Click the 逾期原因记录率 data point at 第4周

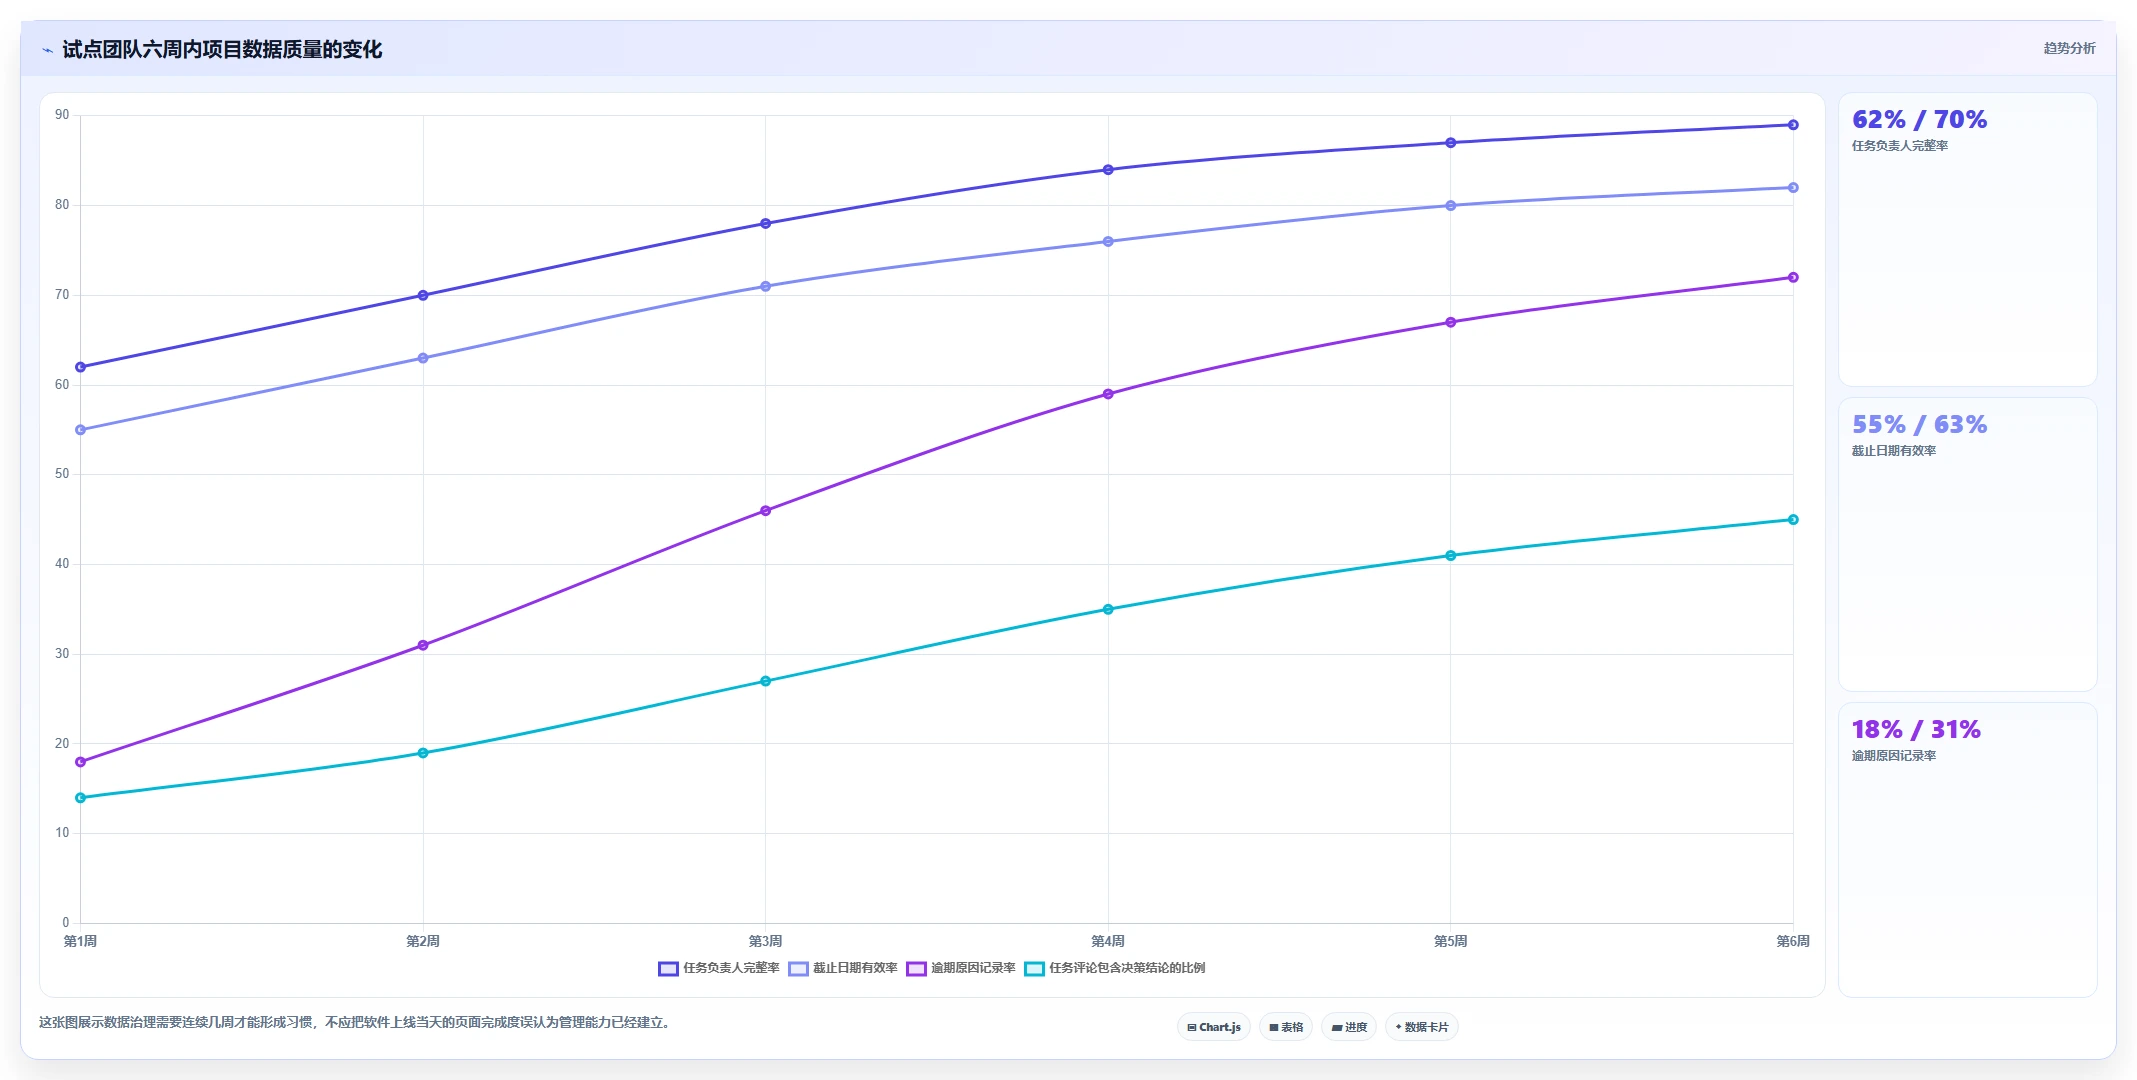tap(1108, 394)
